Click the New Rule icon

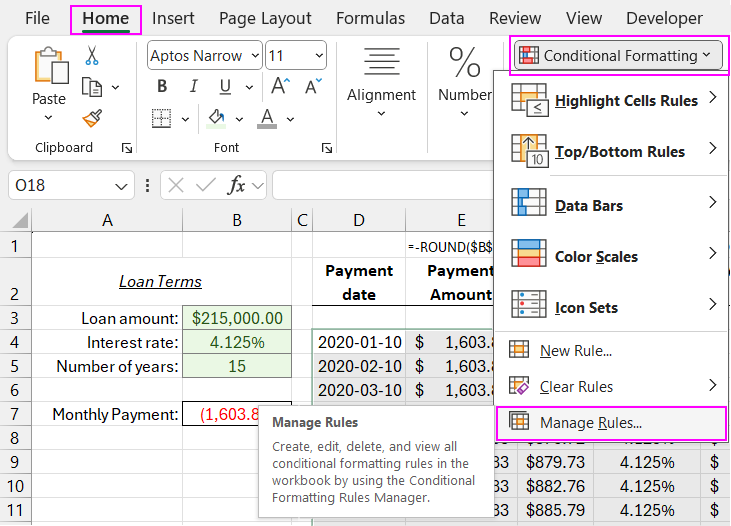coord(519,349)
